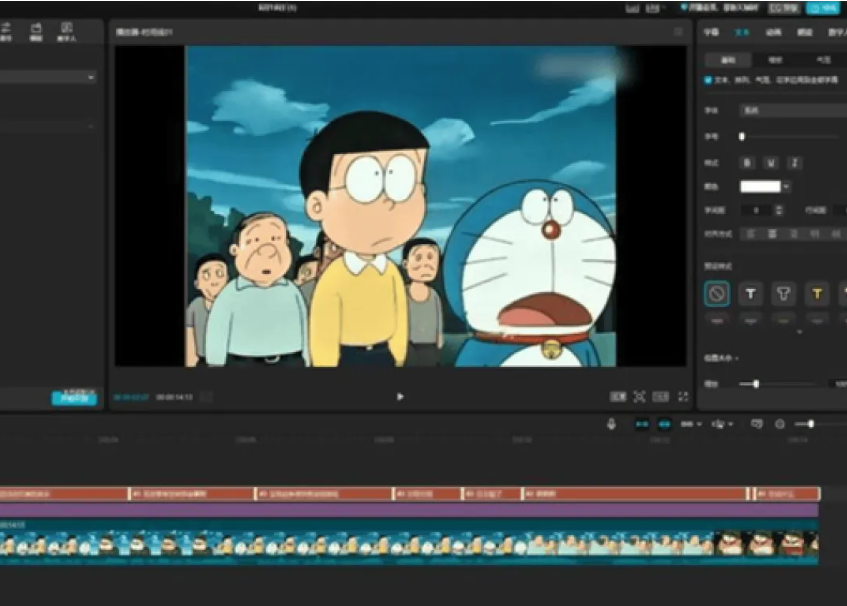Toggle the auto snapping link button in timeline toolbar
The width and height of the screenshot is (847, 606).
coord(664,424)
